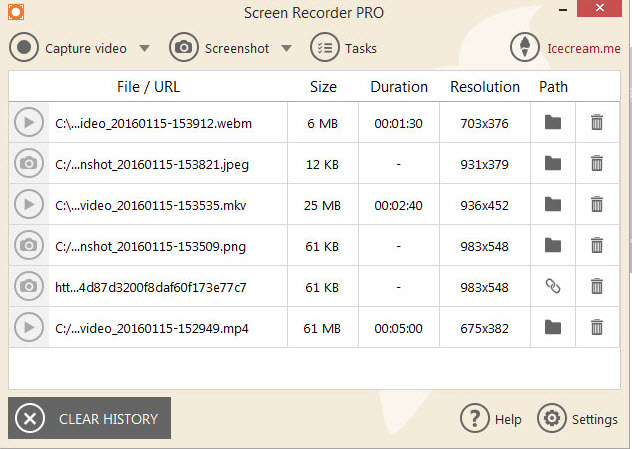Click the Duration column header
This screenshot has width=632, height=449.
point(399,87)
